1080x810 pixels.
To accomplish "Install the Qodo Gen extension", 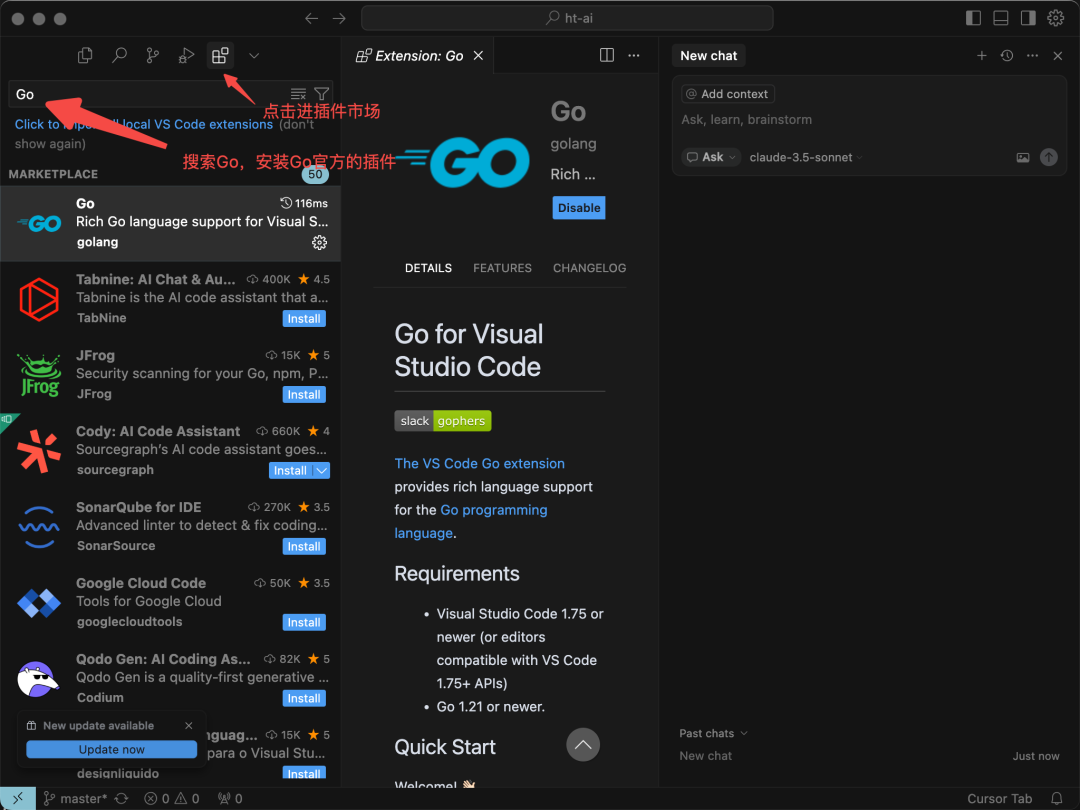I will click(x=304, y=698).
